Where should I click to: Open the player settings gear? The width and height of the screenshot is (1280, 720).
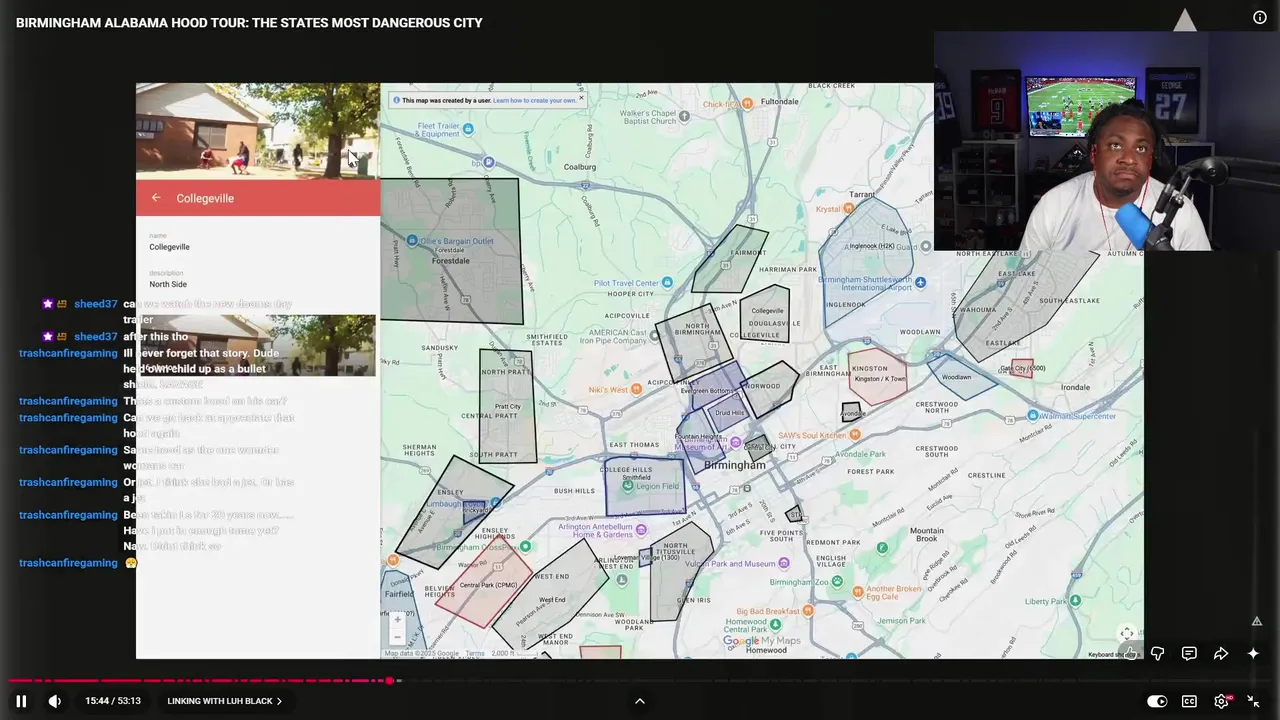click(1221, 701)
